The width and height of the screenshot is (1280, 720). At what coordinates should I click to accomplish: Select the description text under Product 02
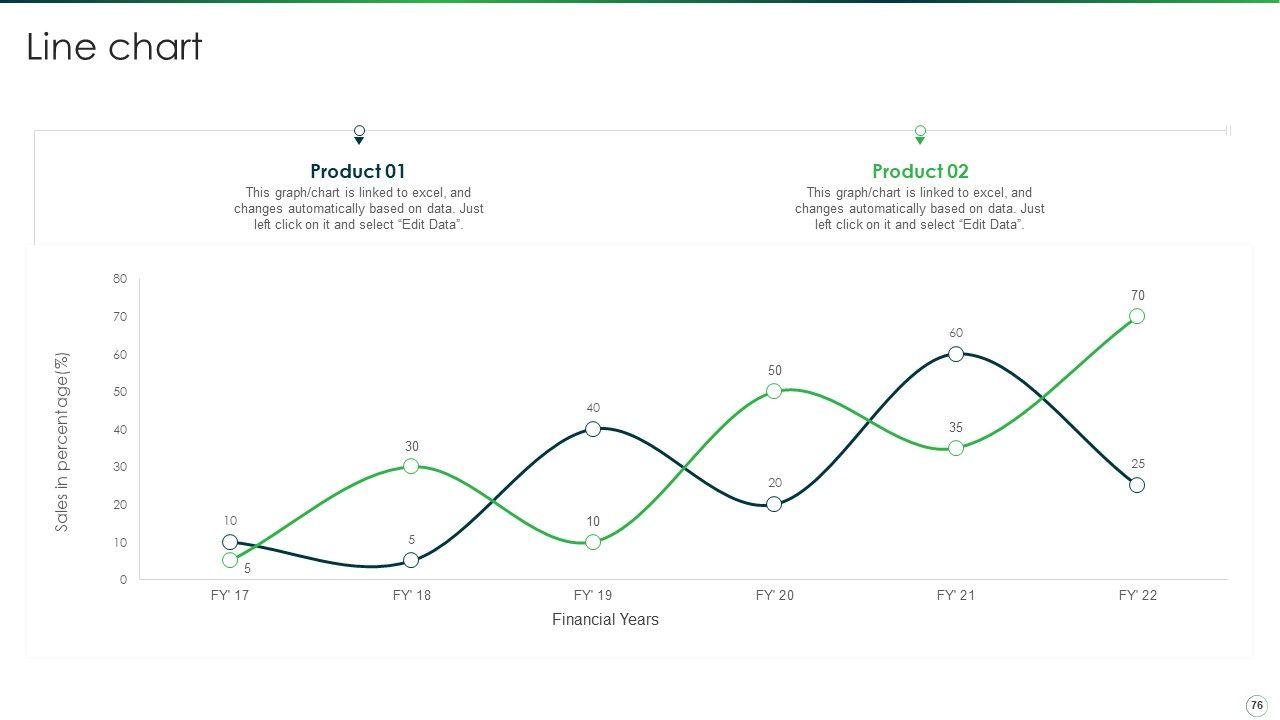click(920, 208)
